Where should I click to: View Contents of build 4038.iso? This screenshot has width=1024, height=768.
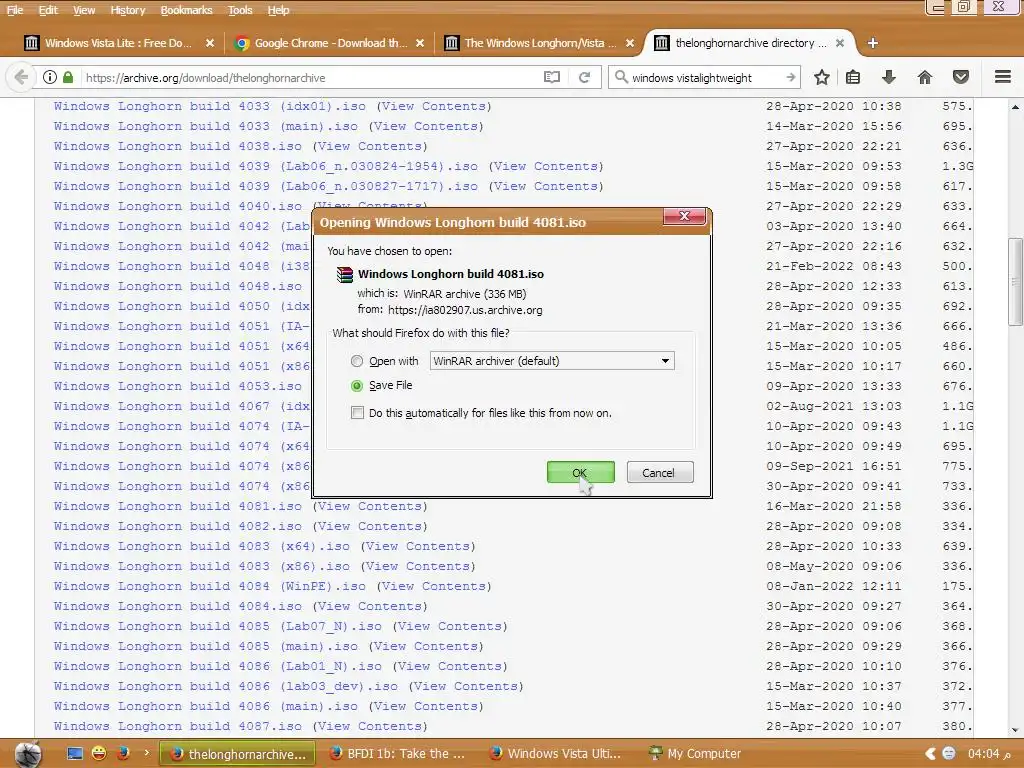[x=370, y=146]
